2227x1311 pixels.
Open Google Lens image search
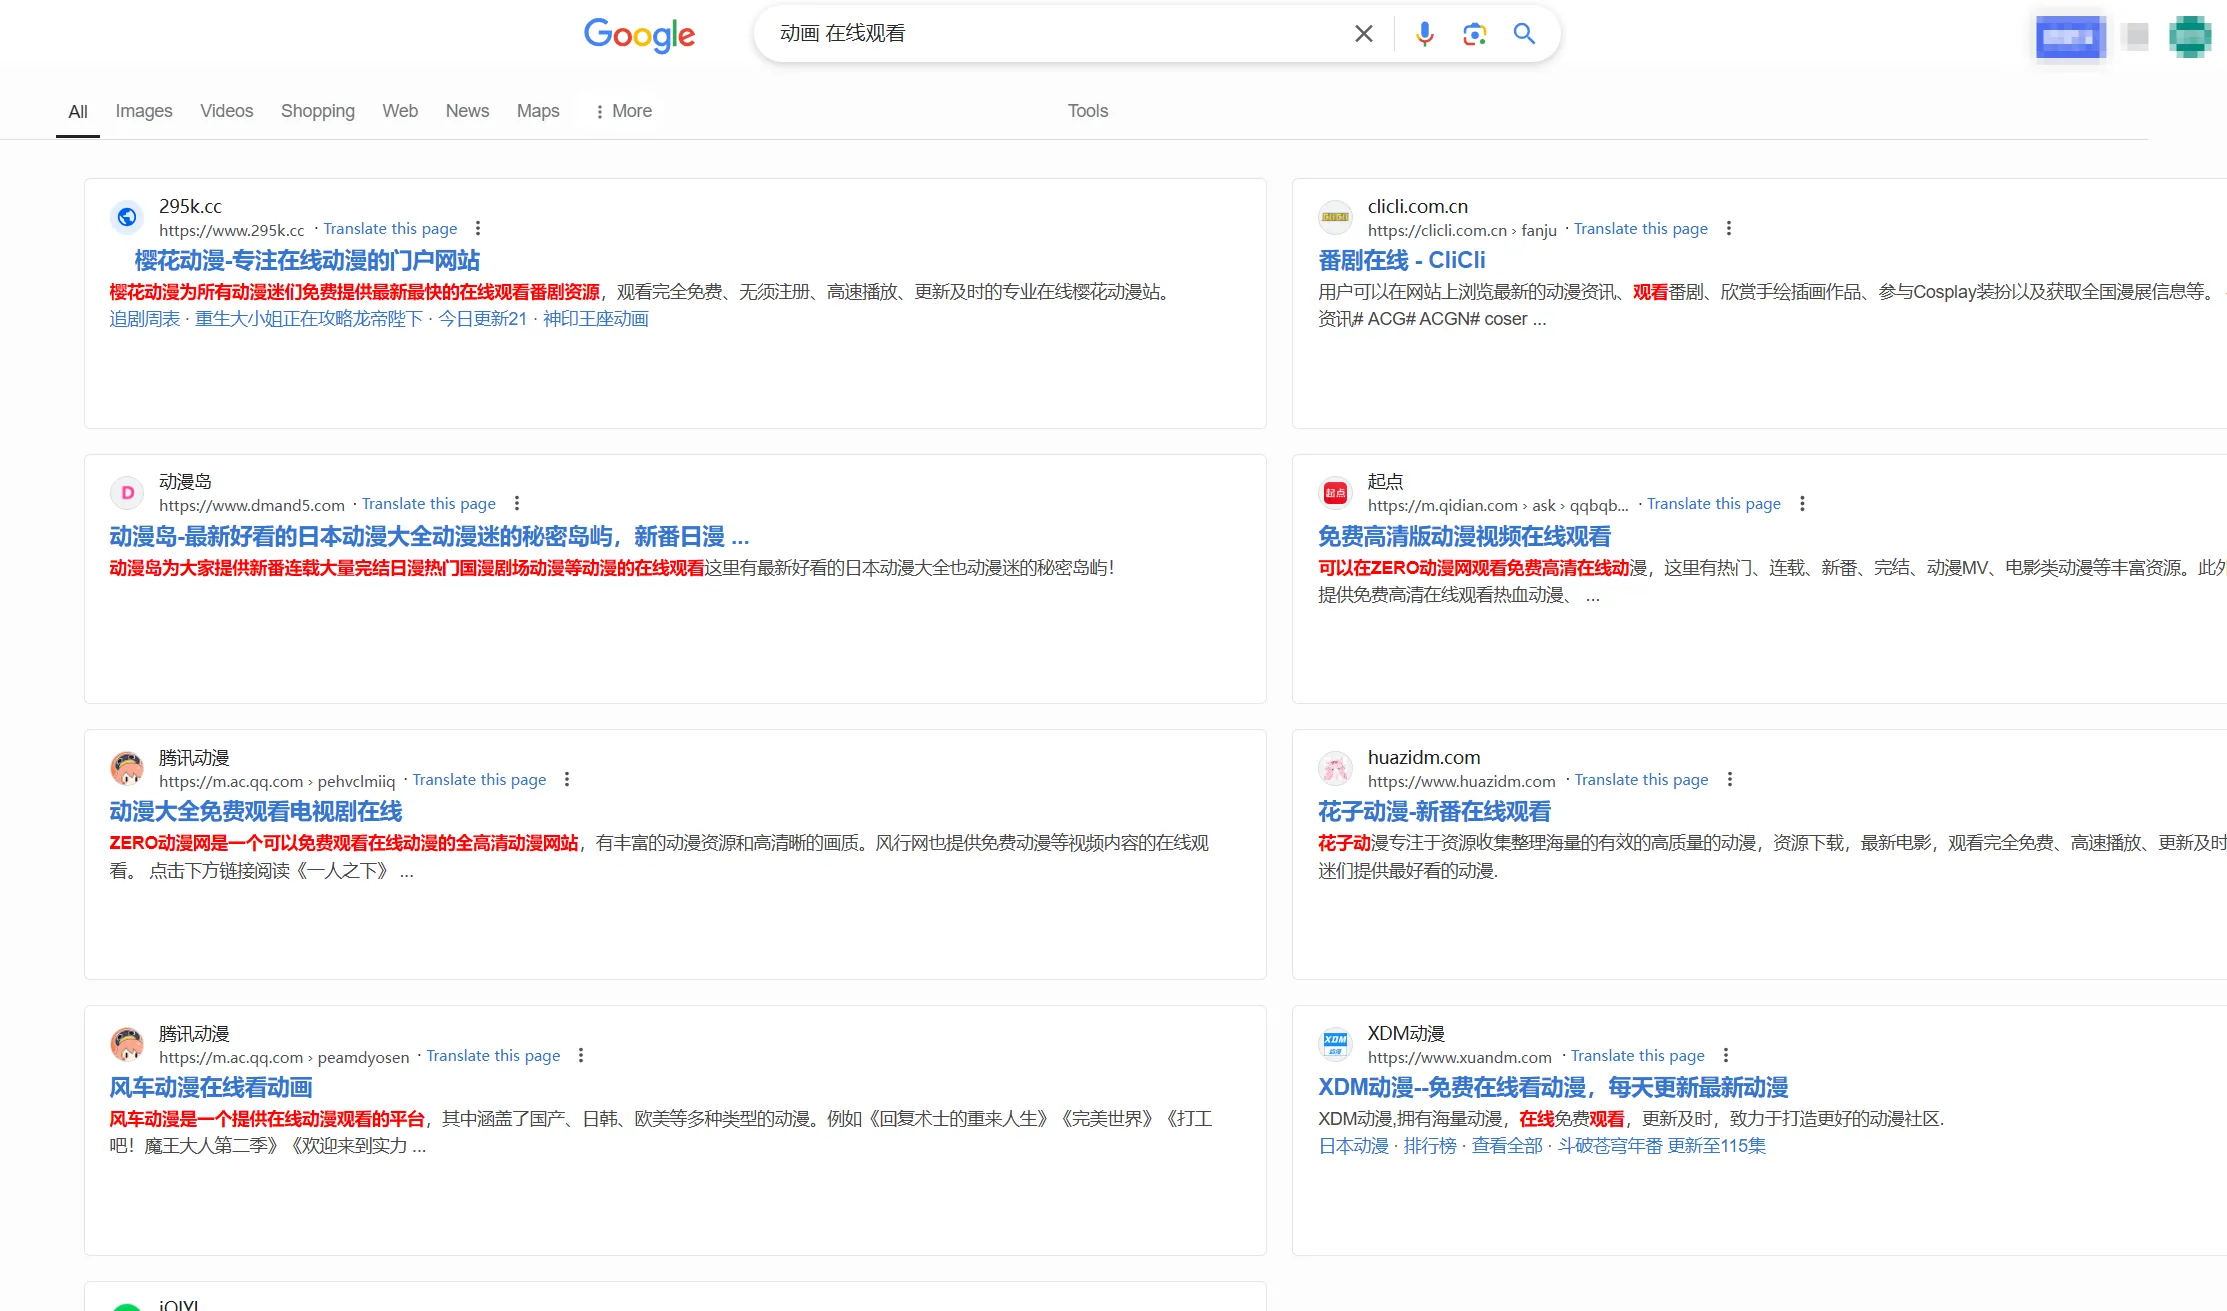(x=1474, y=34)
